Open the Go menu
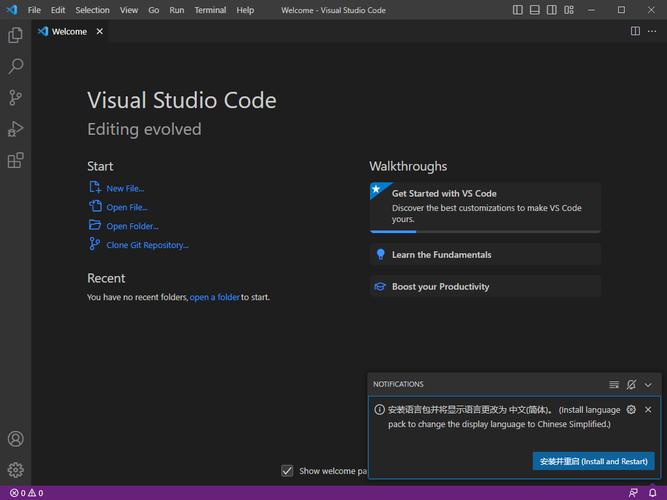Image resolution: width=667 pixels, height=500 pixels. 154,10
